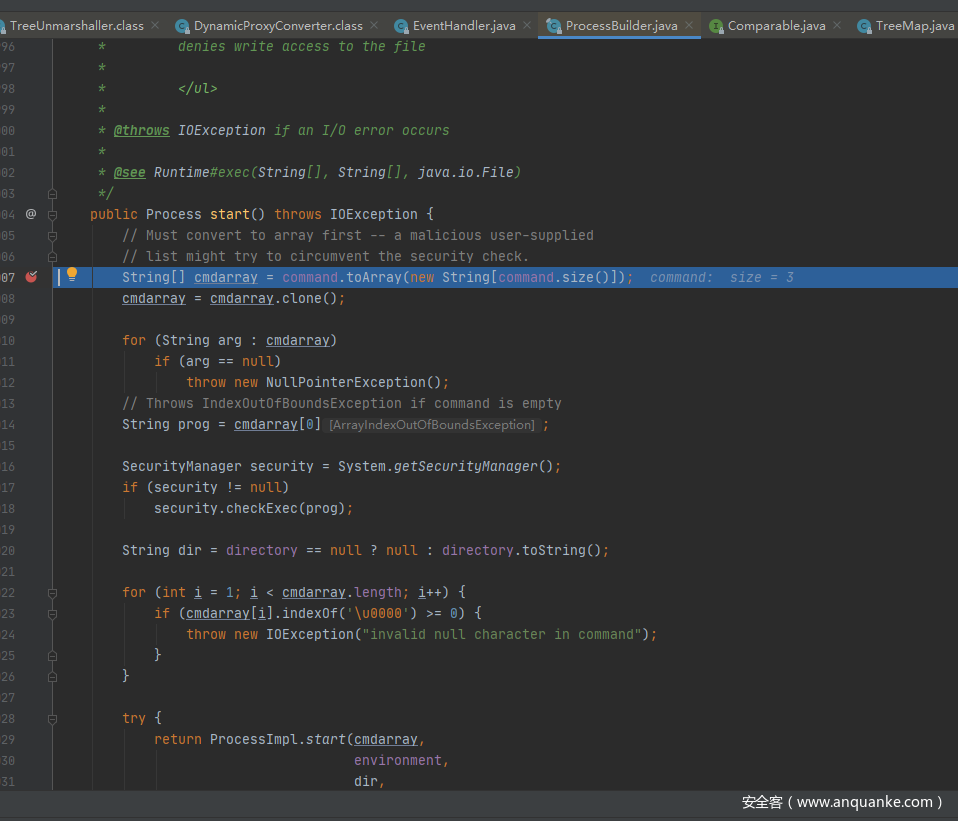958x821 pixels.
Task: Close the ProcessBuilder.java tab
Action: (x=689, y=25)
